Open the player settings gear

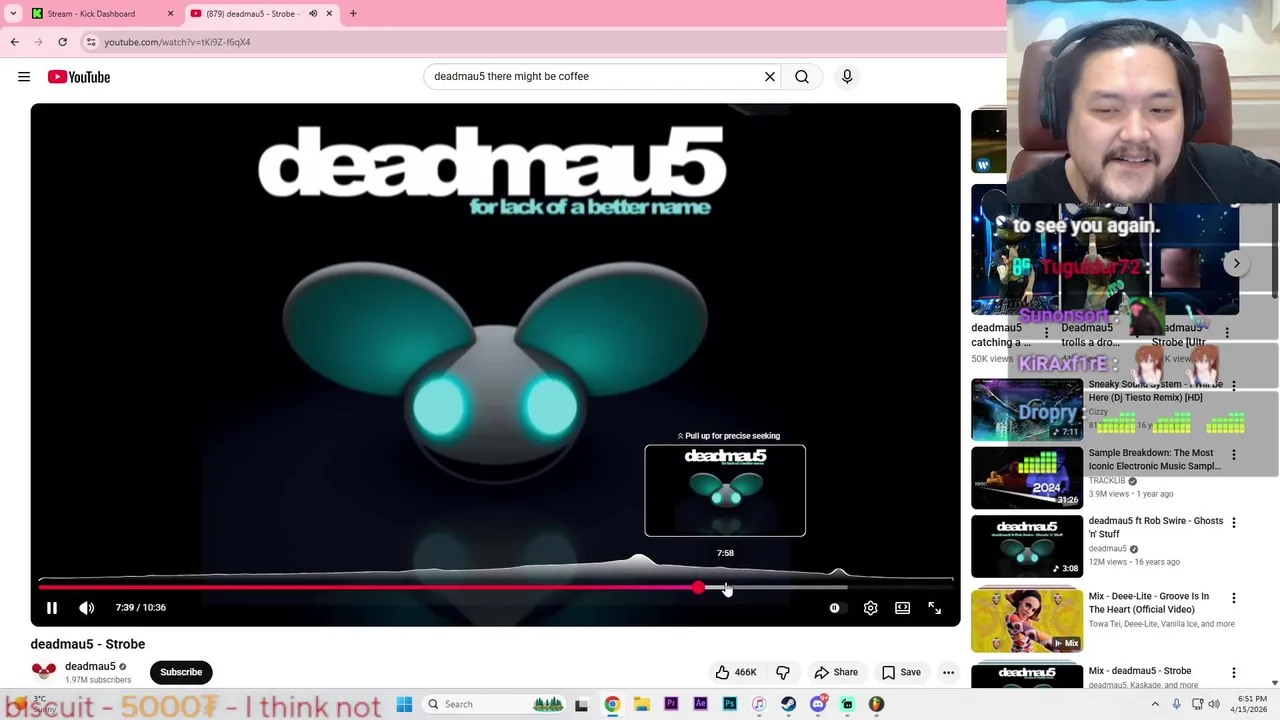pyautogui.click(x=870, y=607)
